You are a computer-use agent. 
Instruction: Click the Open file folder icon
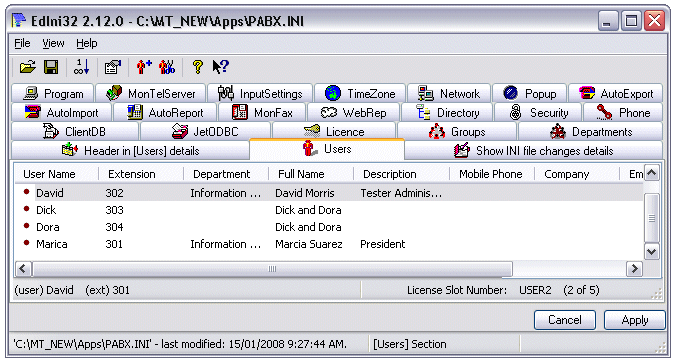(28, 67)
